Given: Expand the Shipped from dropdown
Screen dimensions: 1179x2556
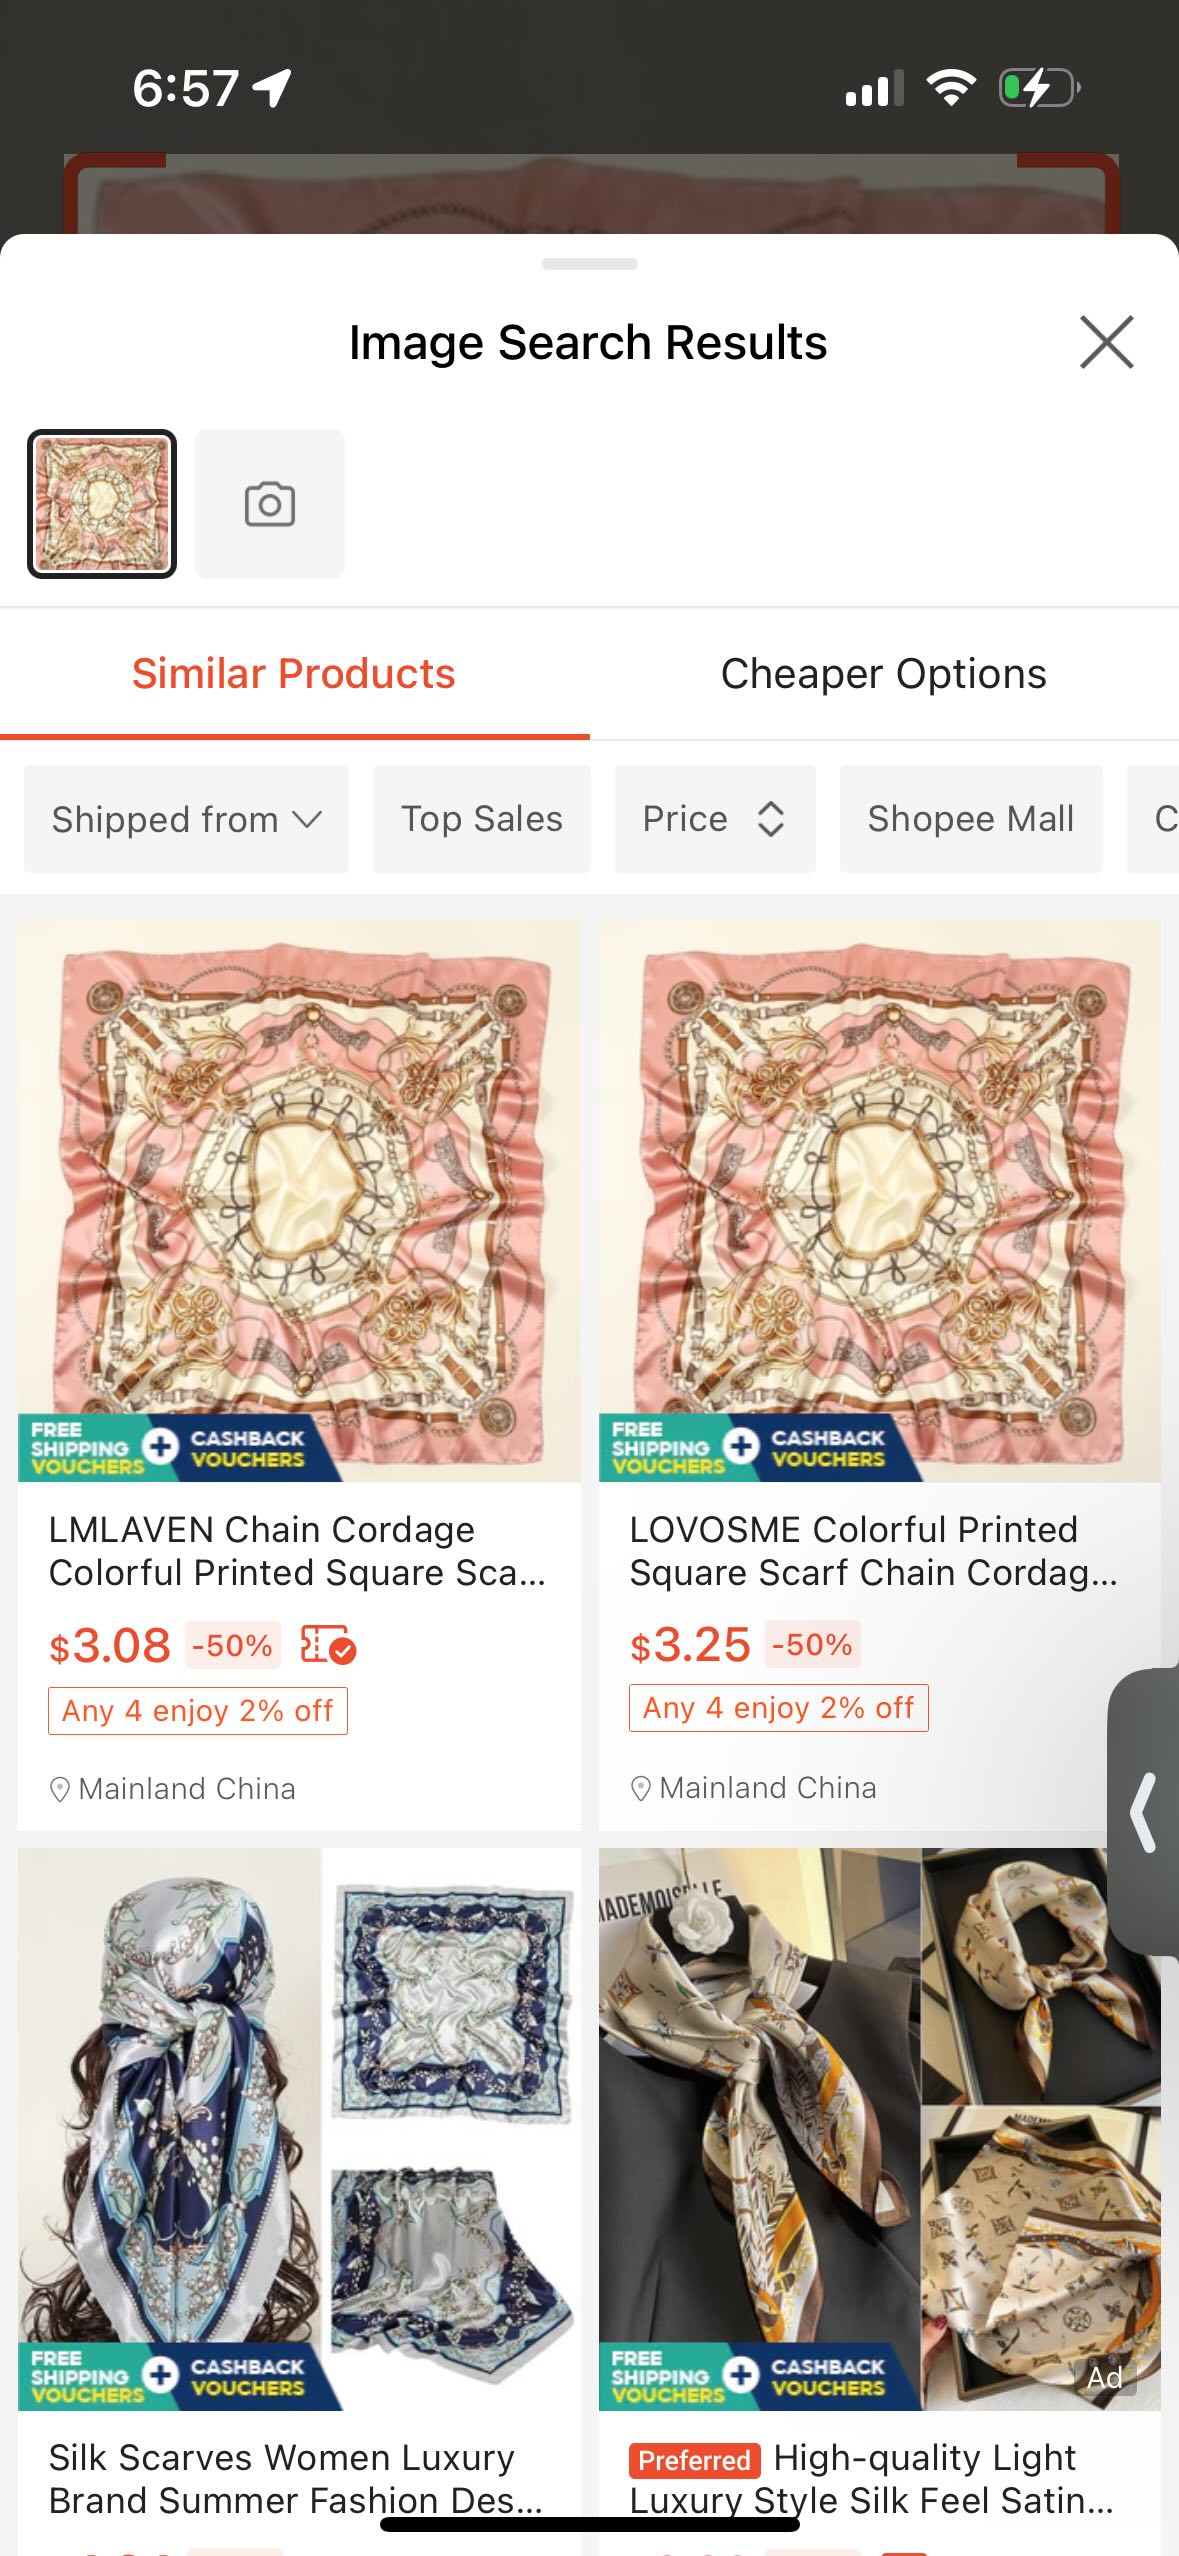Looking at the screenshot, I should point(186,819).
